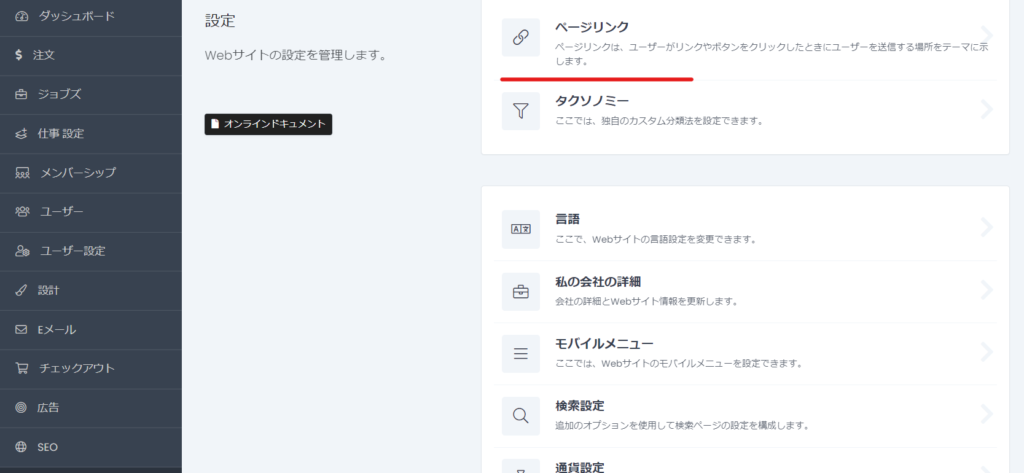Click the hamburger icon for モバイルメニュー
This screenshot has height=473, width=1024.
520,353
